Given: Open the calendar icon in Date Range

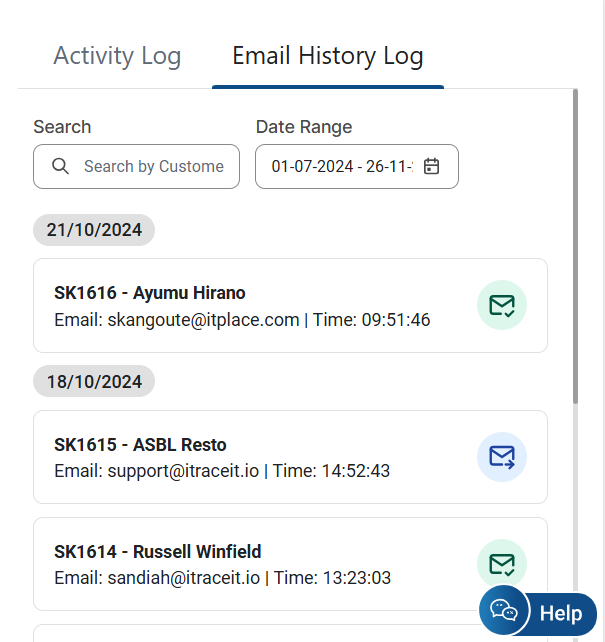Looking at the screenshot, I should point(432,166).
